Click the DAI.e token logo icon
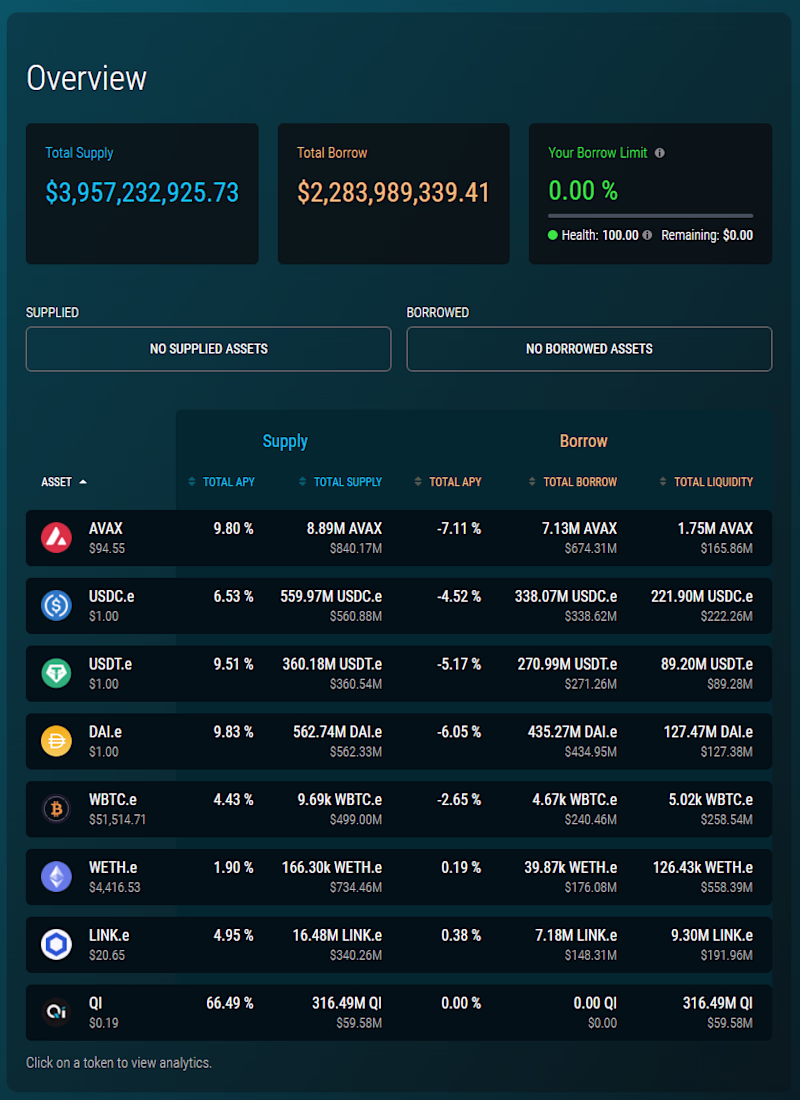Image resolution: width=800 pixels, height=1100 pixels. click(56, 742)
